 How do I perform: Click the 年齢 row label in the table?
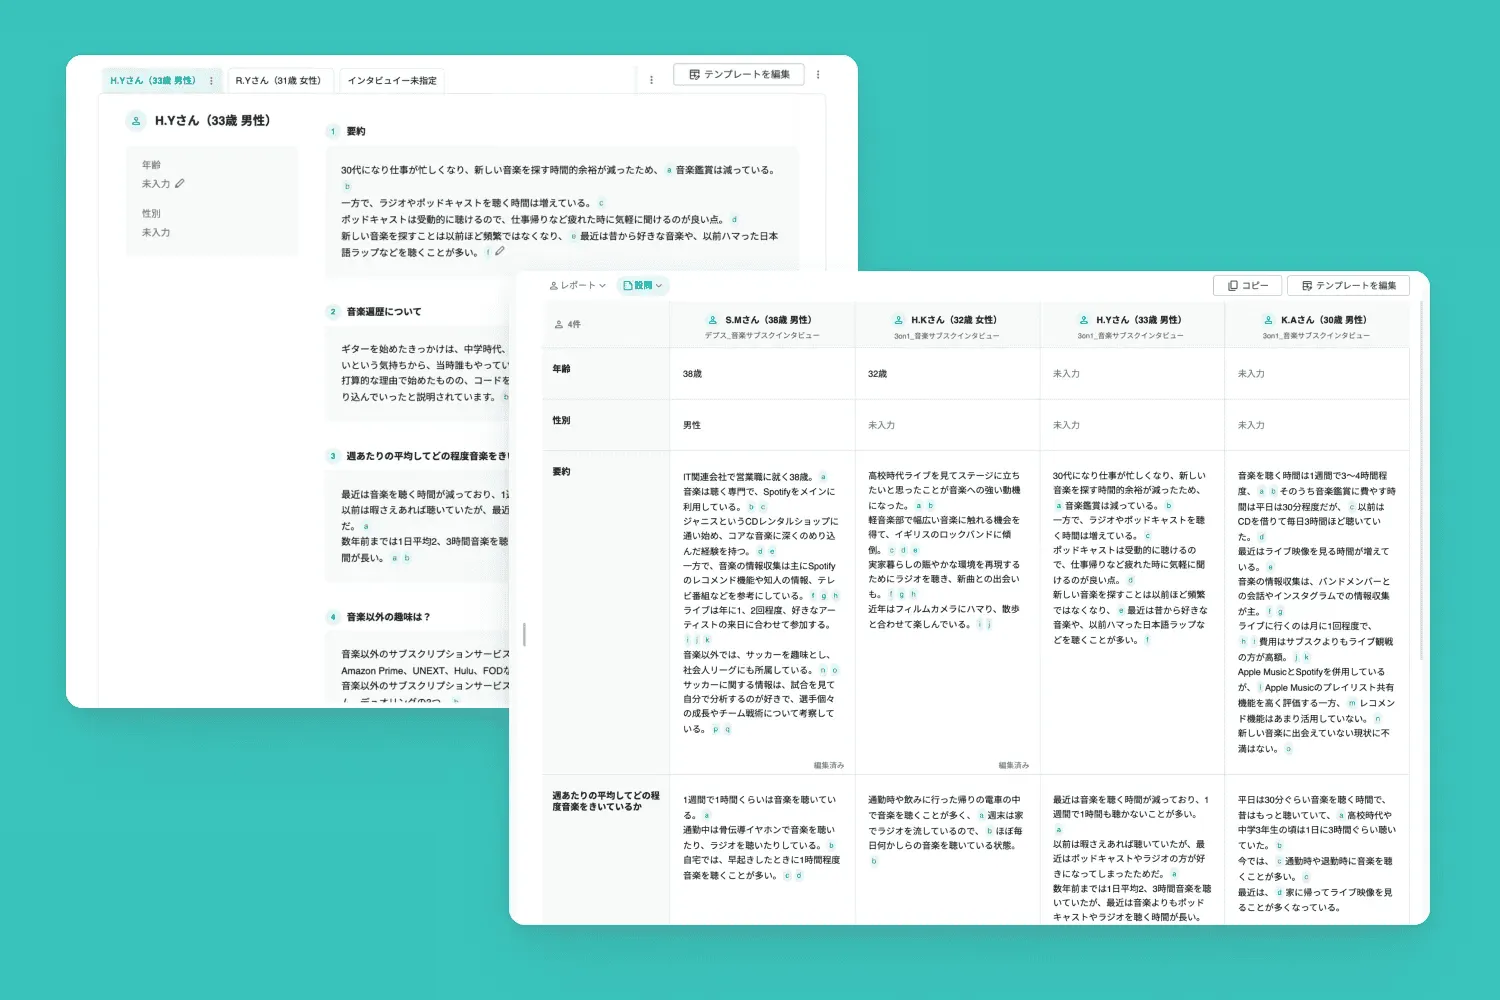561,369
